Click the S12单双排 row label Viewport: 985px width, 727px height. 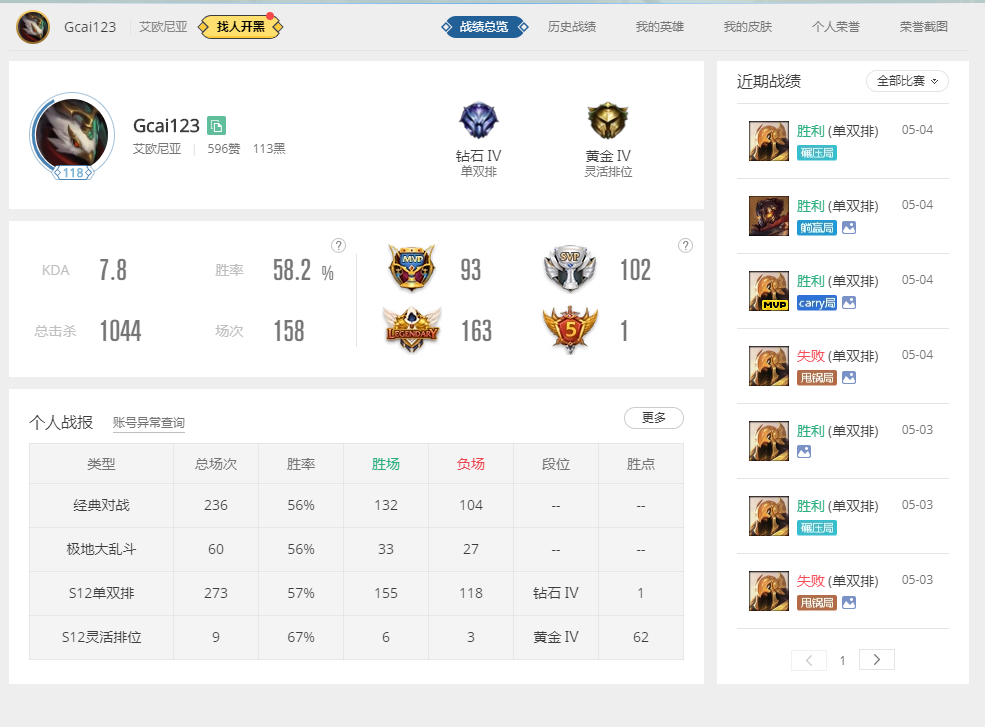tap(101, 593)
